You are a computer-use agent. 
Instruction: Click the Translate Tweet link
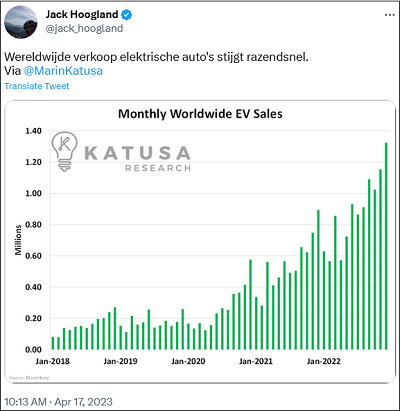point(37,86)
